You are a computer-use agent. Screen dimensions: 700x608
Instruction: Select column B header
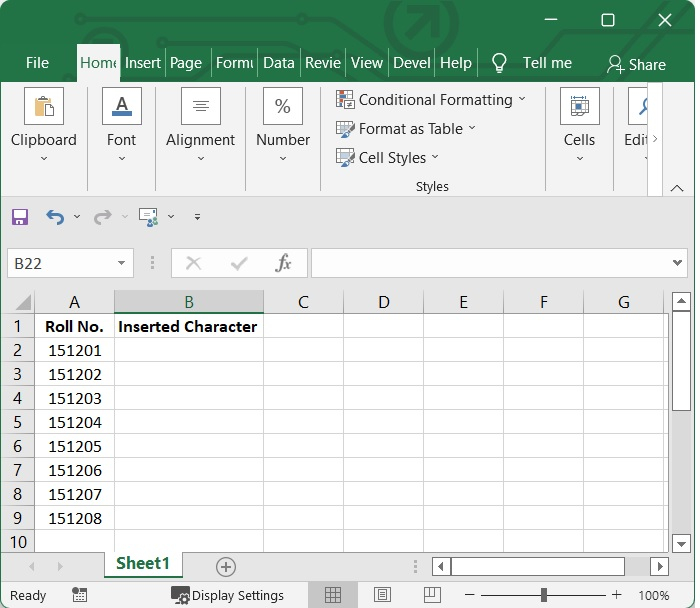coord(189,302)
